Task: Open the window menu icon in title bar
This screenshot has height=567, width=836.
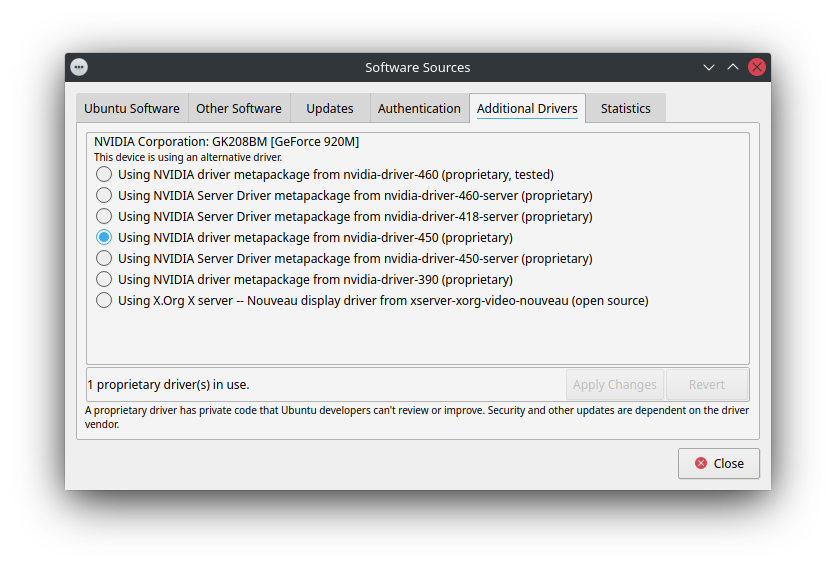Action: coord(79,67)
